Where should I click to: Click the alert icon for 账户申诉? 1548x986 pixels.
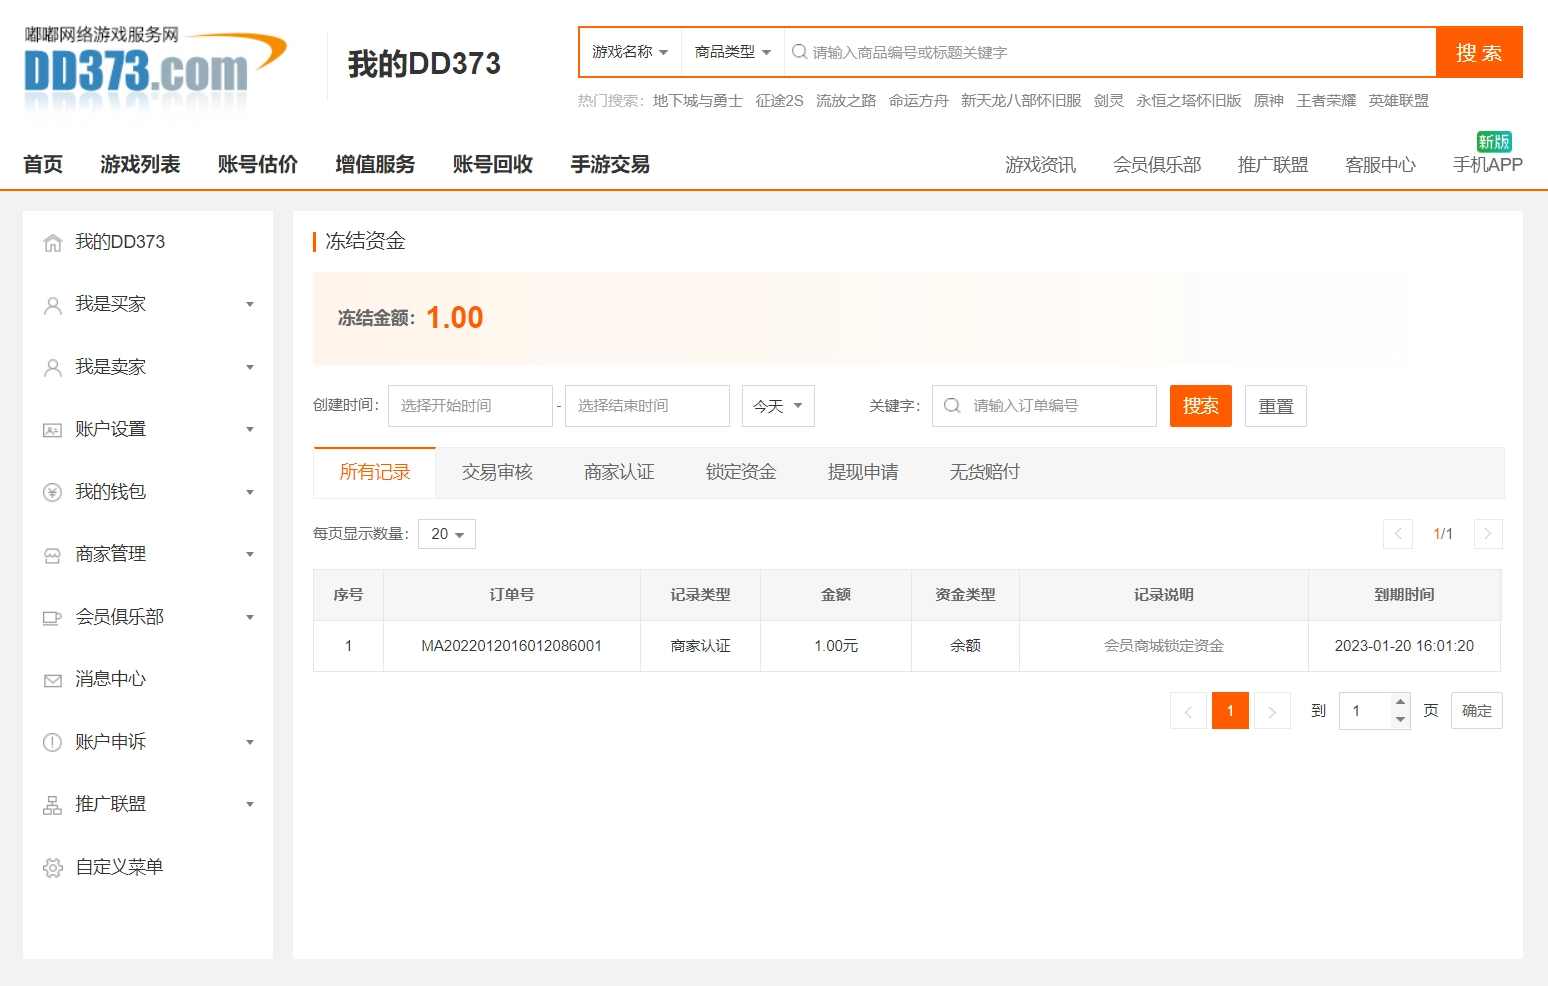53,742
